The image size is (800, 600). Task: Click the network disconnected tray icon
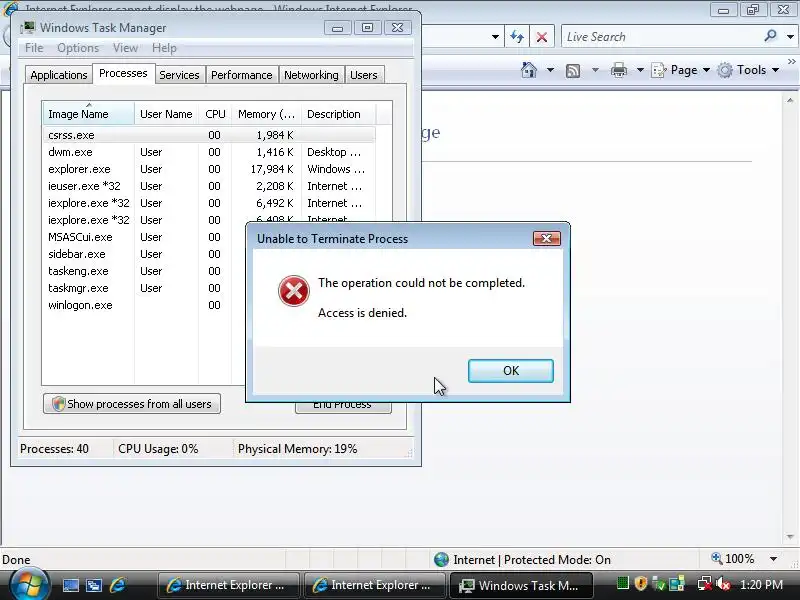tap(705, 584)
